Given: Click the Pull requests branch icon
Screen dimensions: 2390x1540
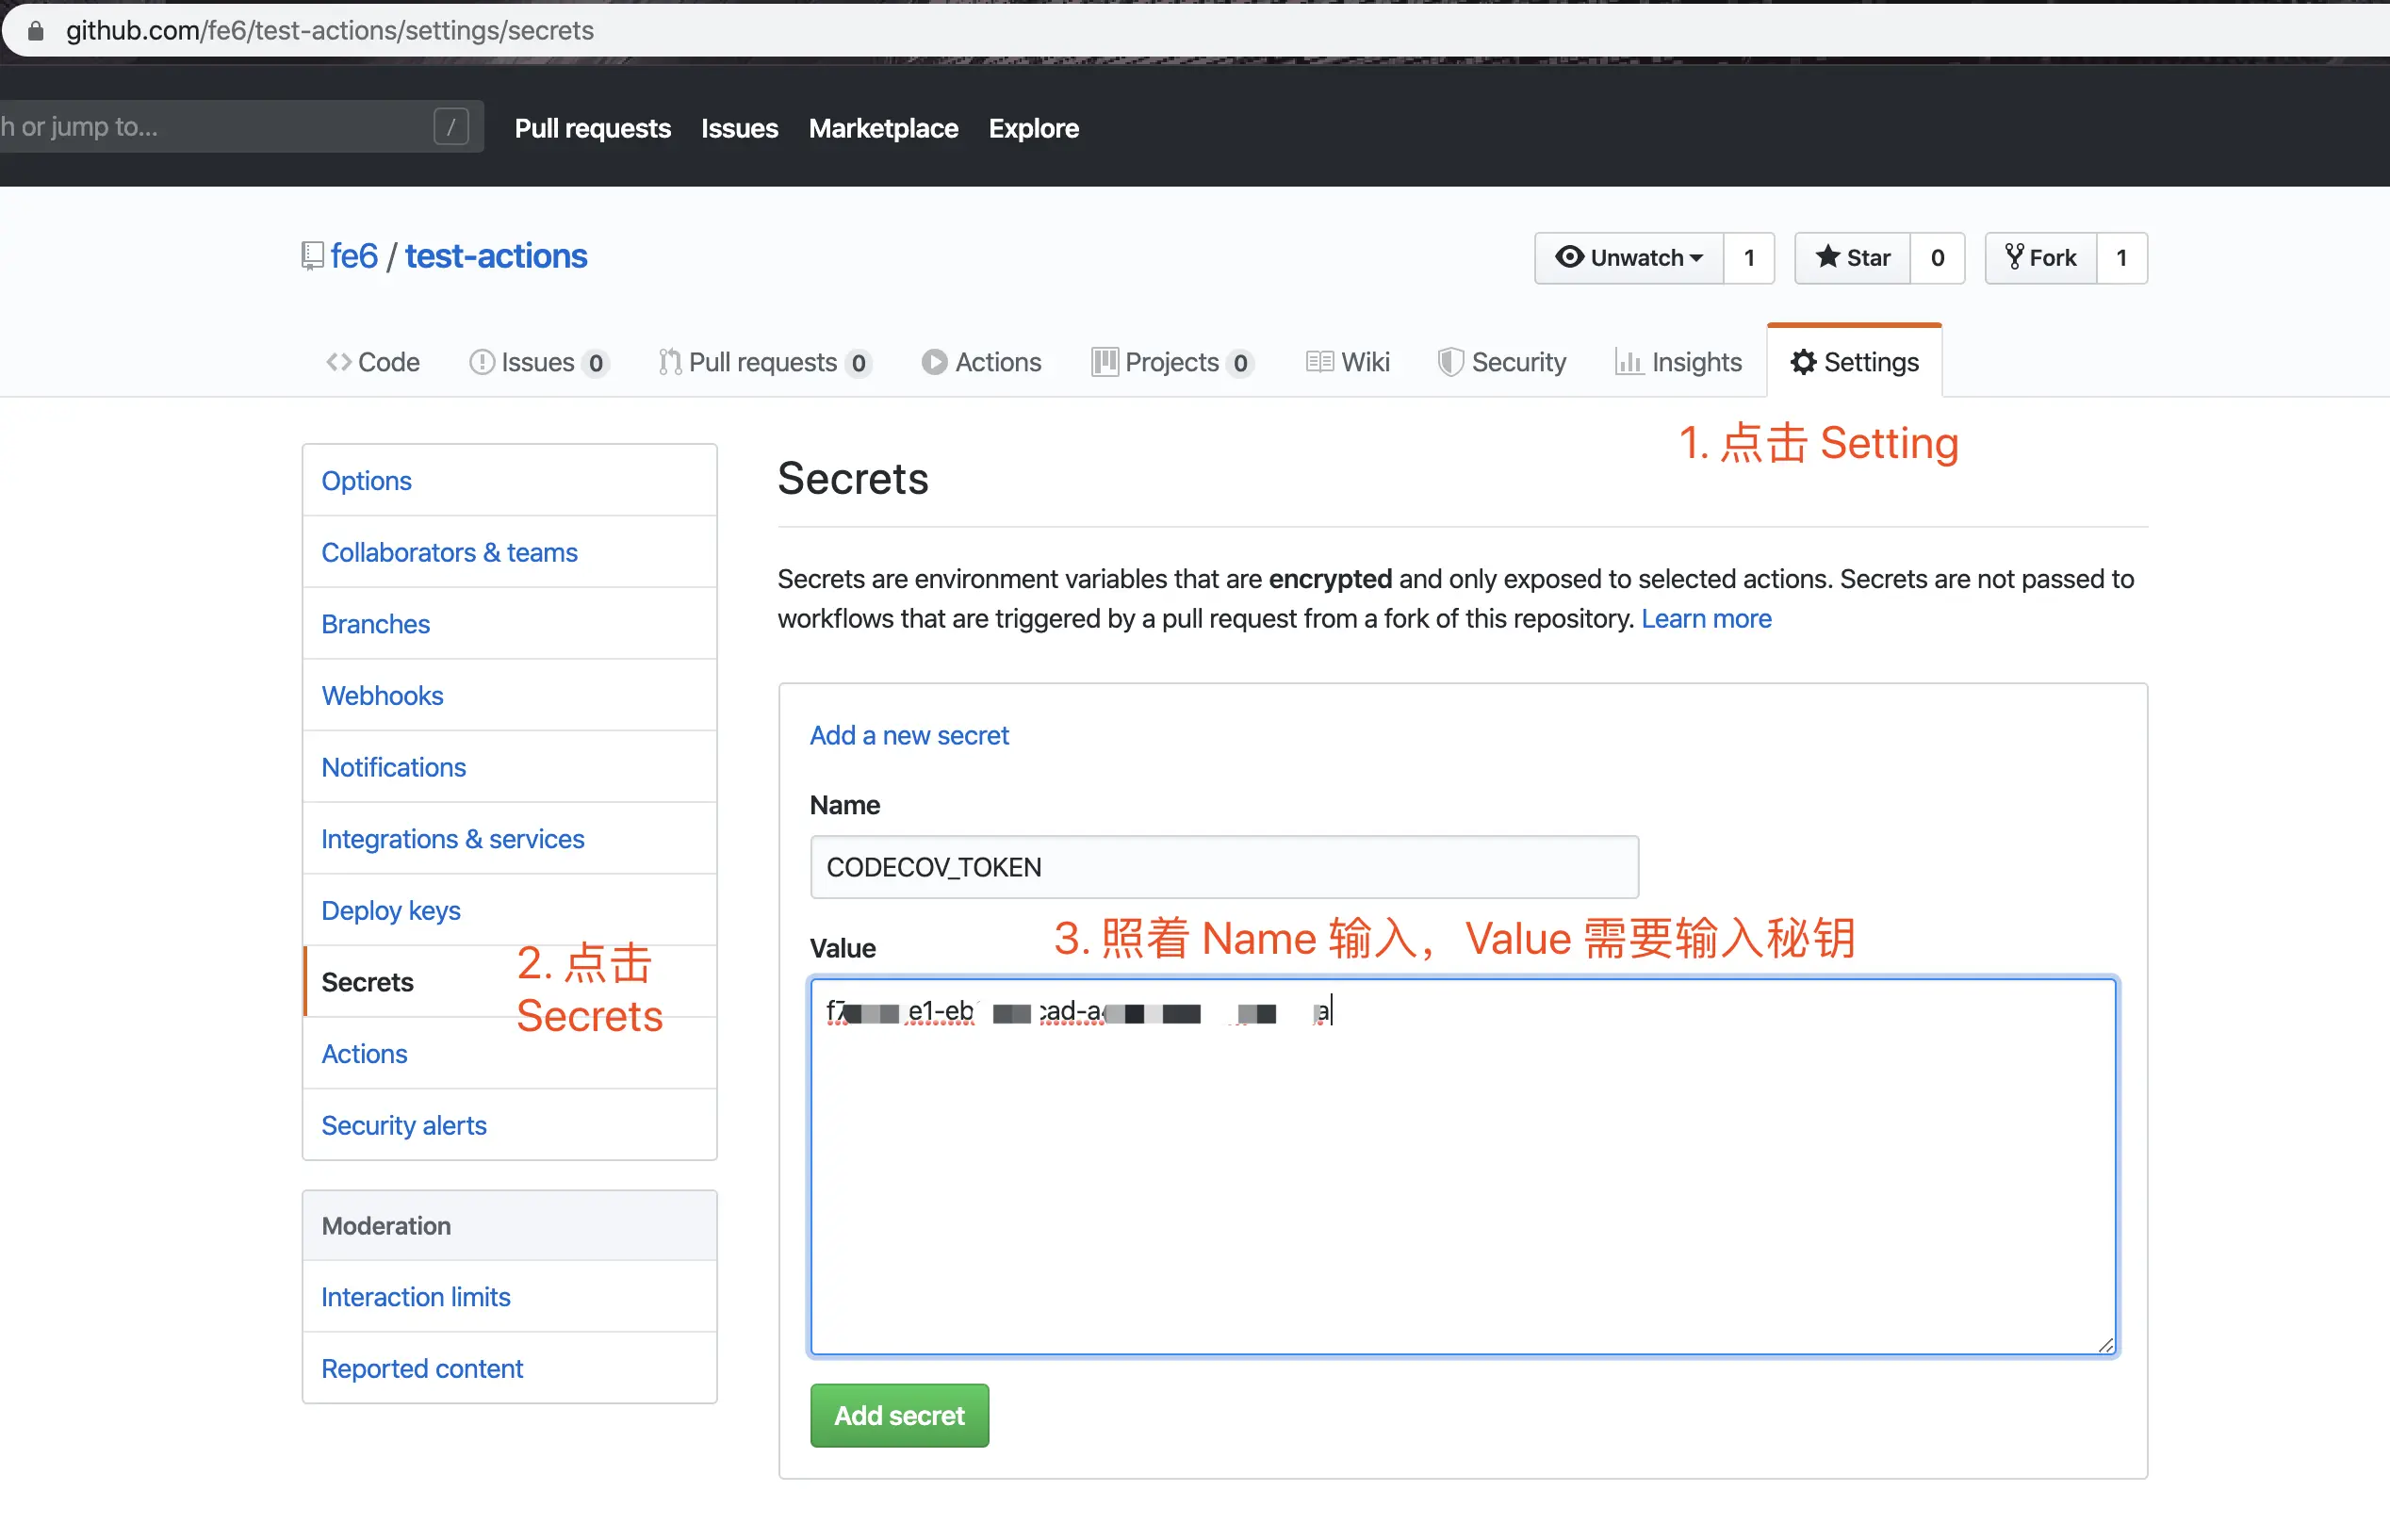Looking at the screenshot, I should pos(669,362).
